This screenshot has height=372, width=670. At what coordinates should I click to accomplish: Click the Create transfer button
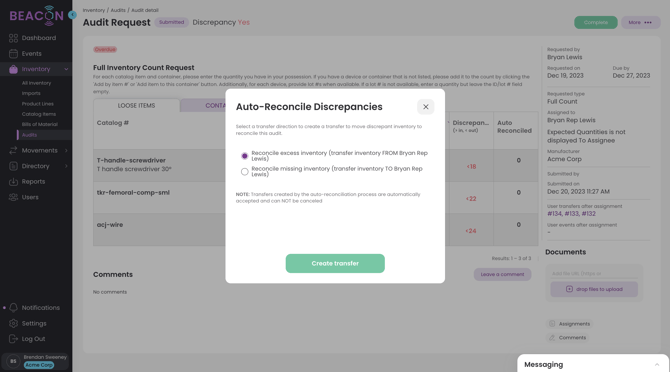pyautogui.click(x=335, y=264)
